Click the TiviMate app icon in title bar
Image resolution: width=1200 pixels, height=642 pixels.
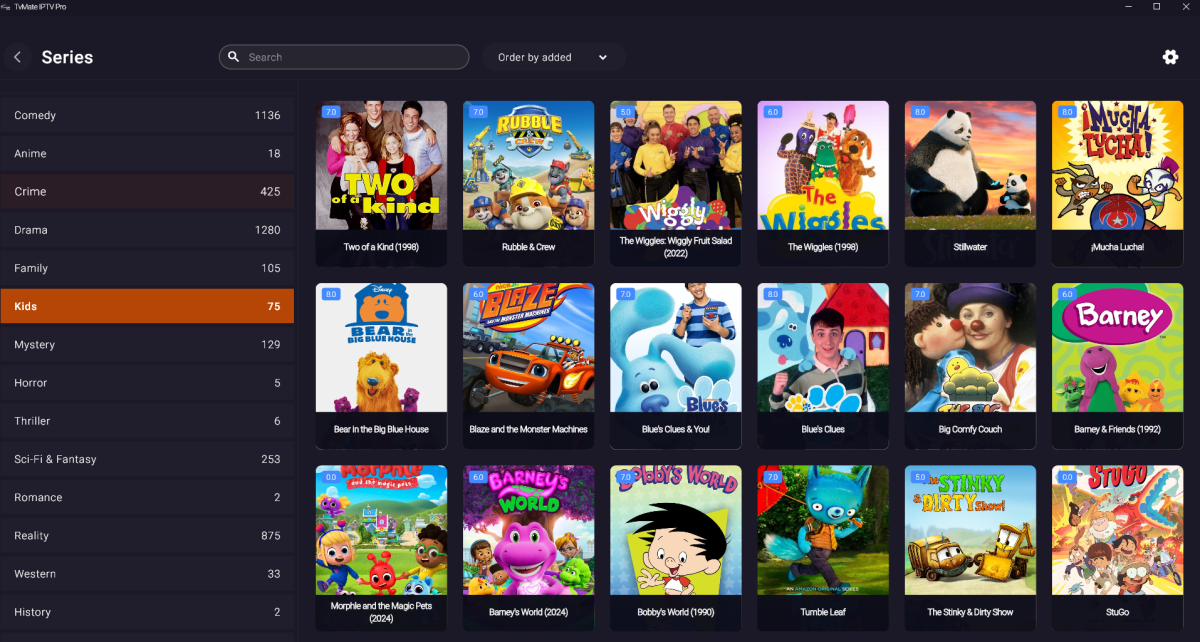pos(6,7)
